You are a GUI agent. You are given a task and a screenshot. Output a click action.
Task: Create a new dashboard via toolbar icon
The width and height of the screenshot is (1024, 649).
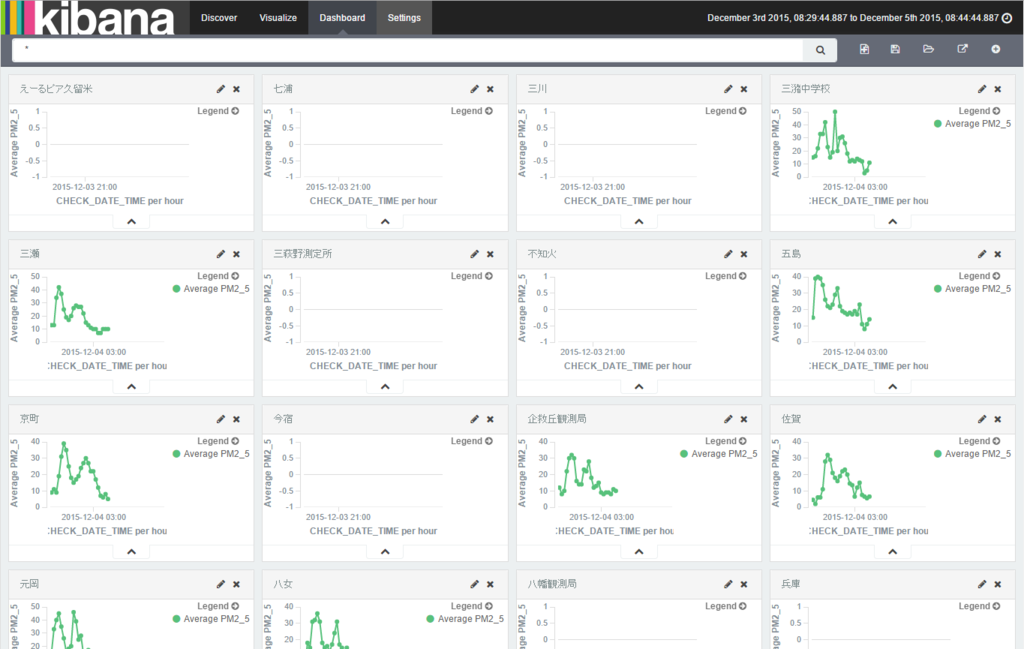864,49
